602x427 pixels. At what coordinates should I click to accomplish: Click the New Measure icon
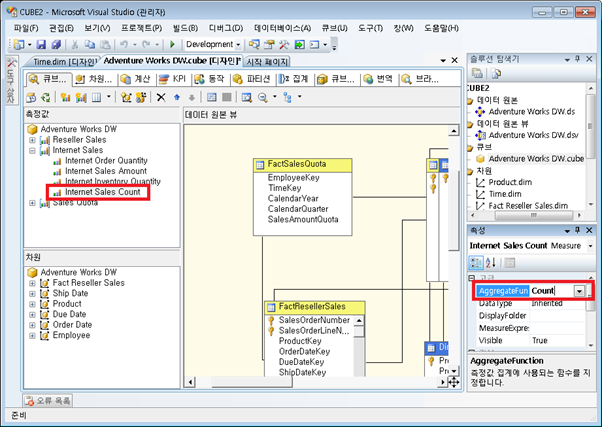click(x=65, y=98)
